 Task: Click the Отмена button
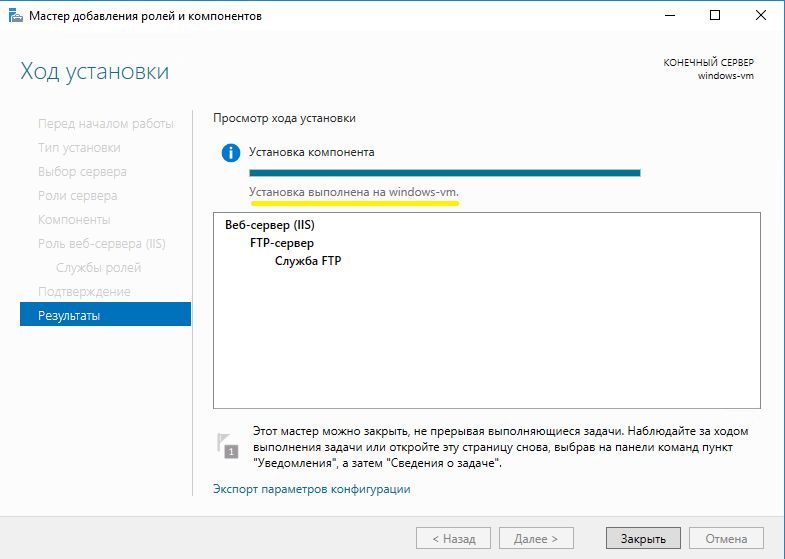(x=726, y=538)
